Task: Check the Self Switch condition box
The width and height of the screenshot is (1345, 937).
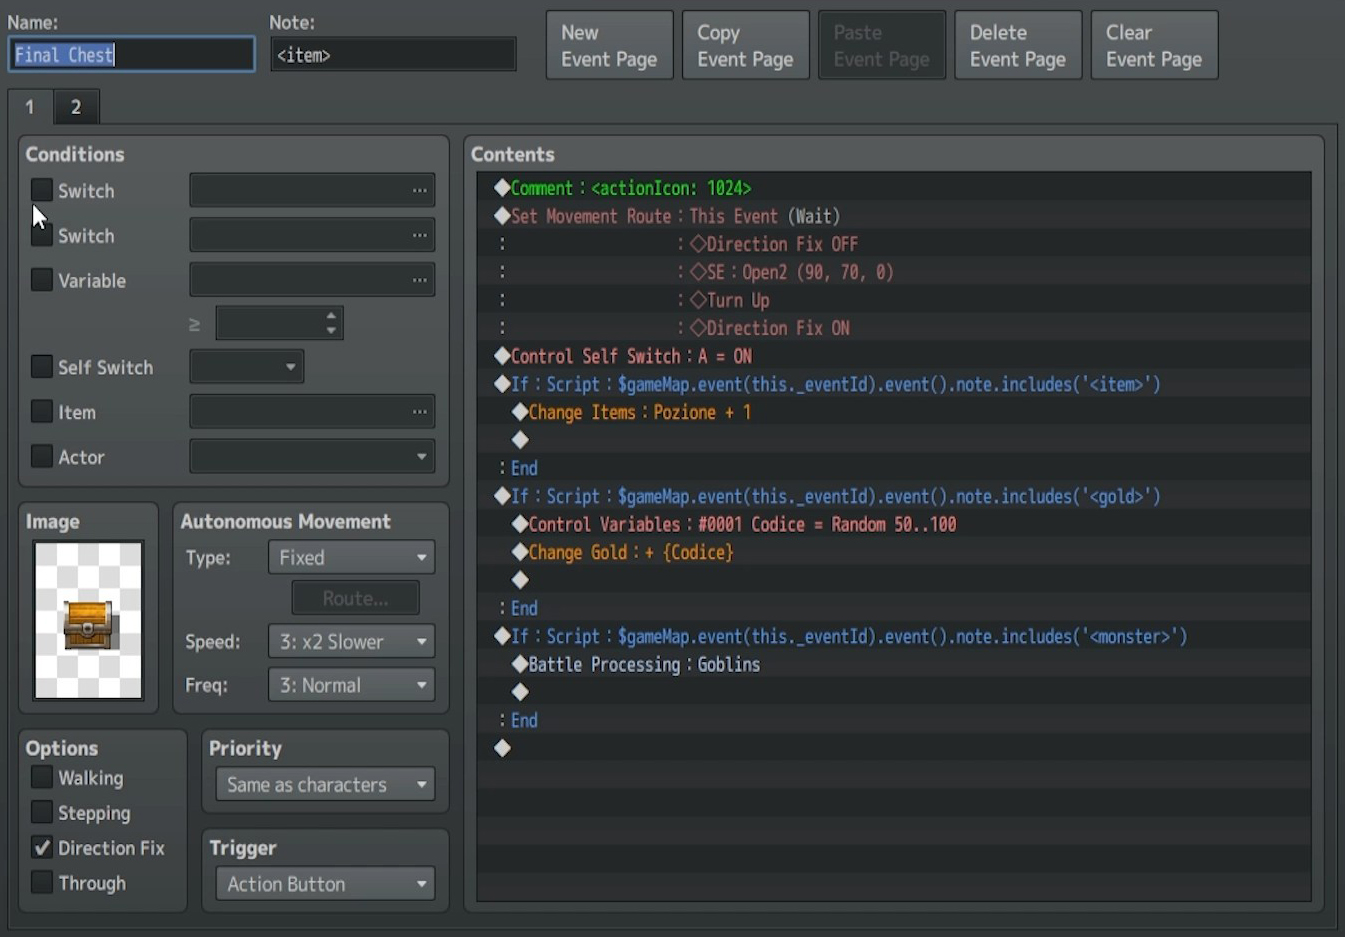Action: tap(41, 367)
